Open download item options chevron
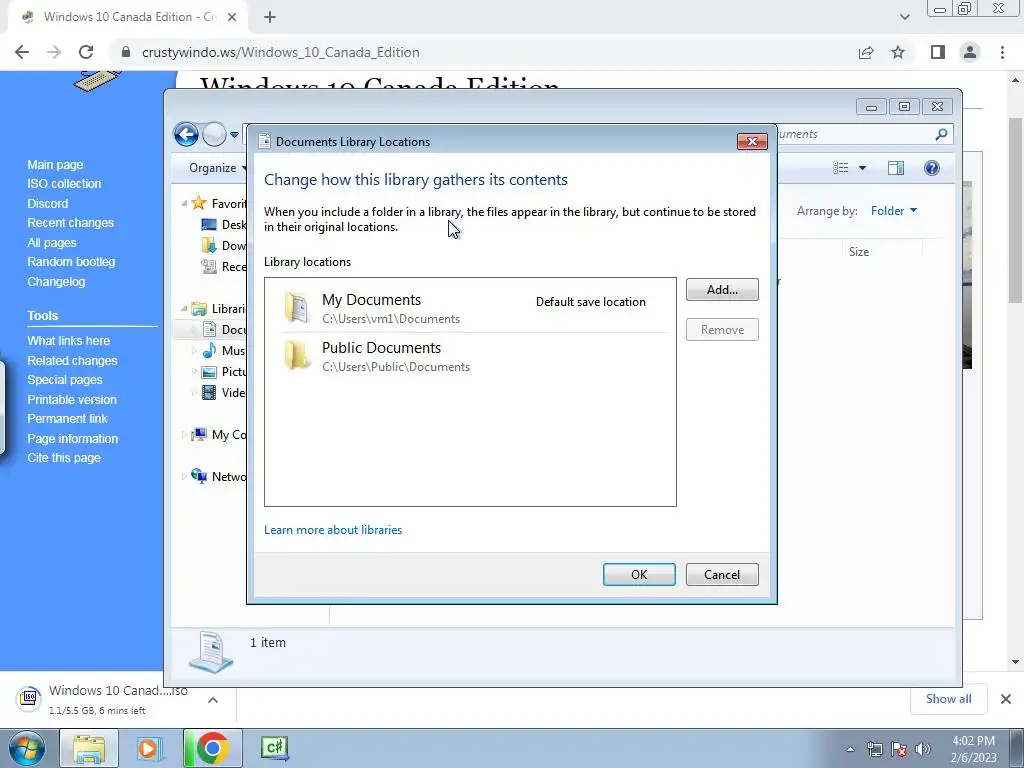 pyautogui.click(x=213, y=699)
